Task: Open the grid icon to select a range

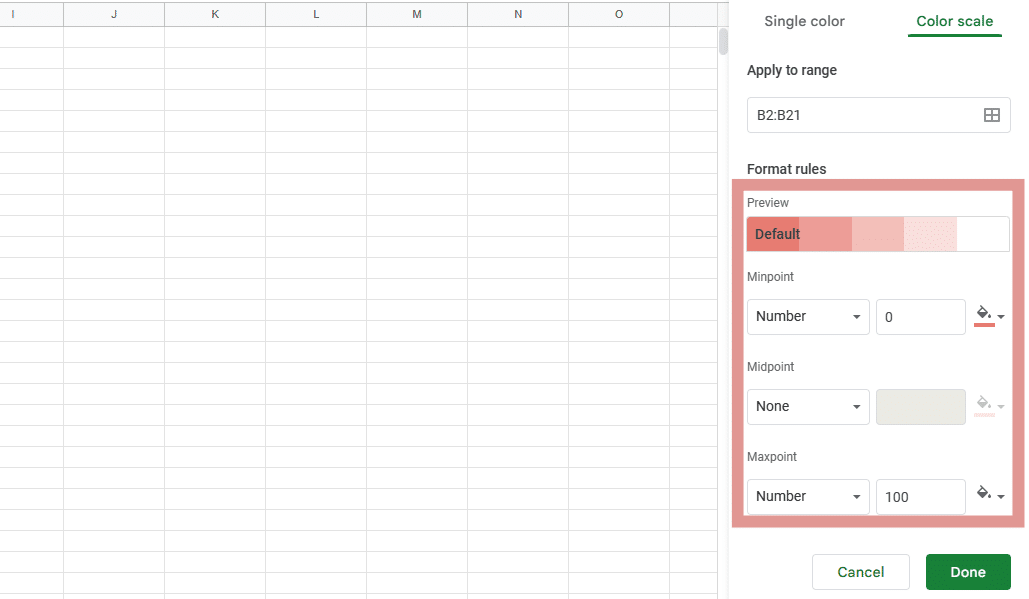Action: [x=992, y=115]
